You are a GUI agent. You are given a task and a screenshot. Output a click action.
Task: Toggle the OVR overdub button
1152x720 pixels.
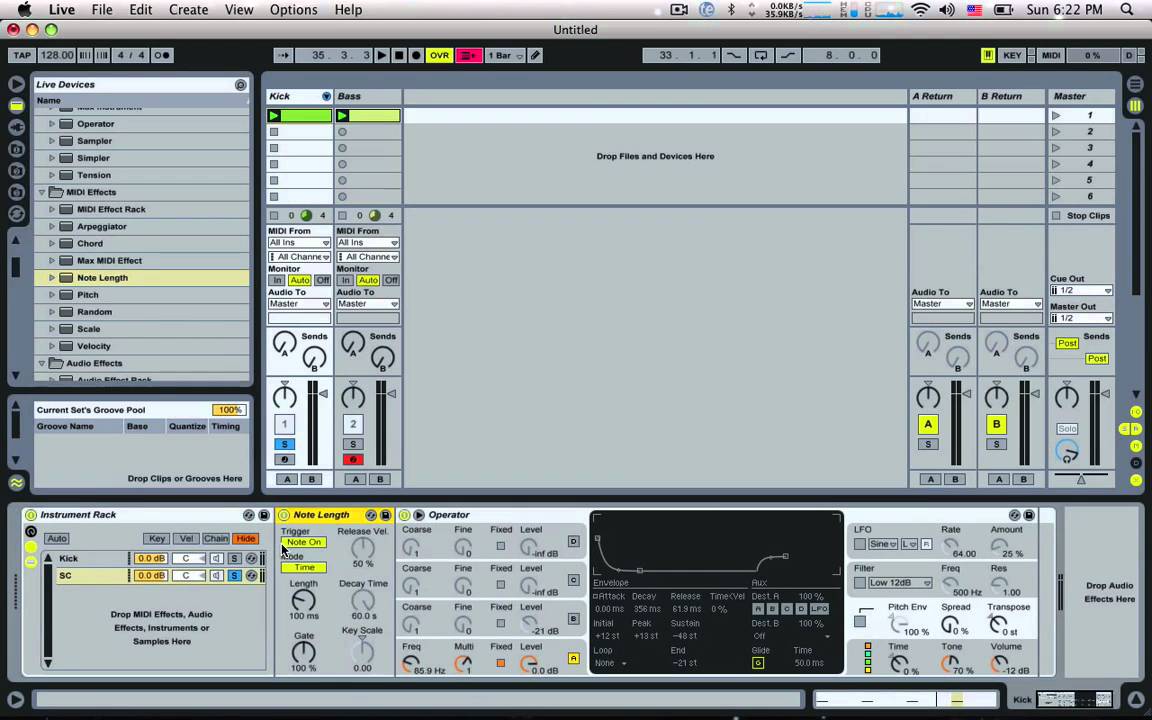(x=439, y=55)
